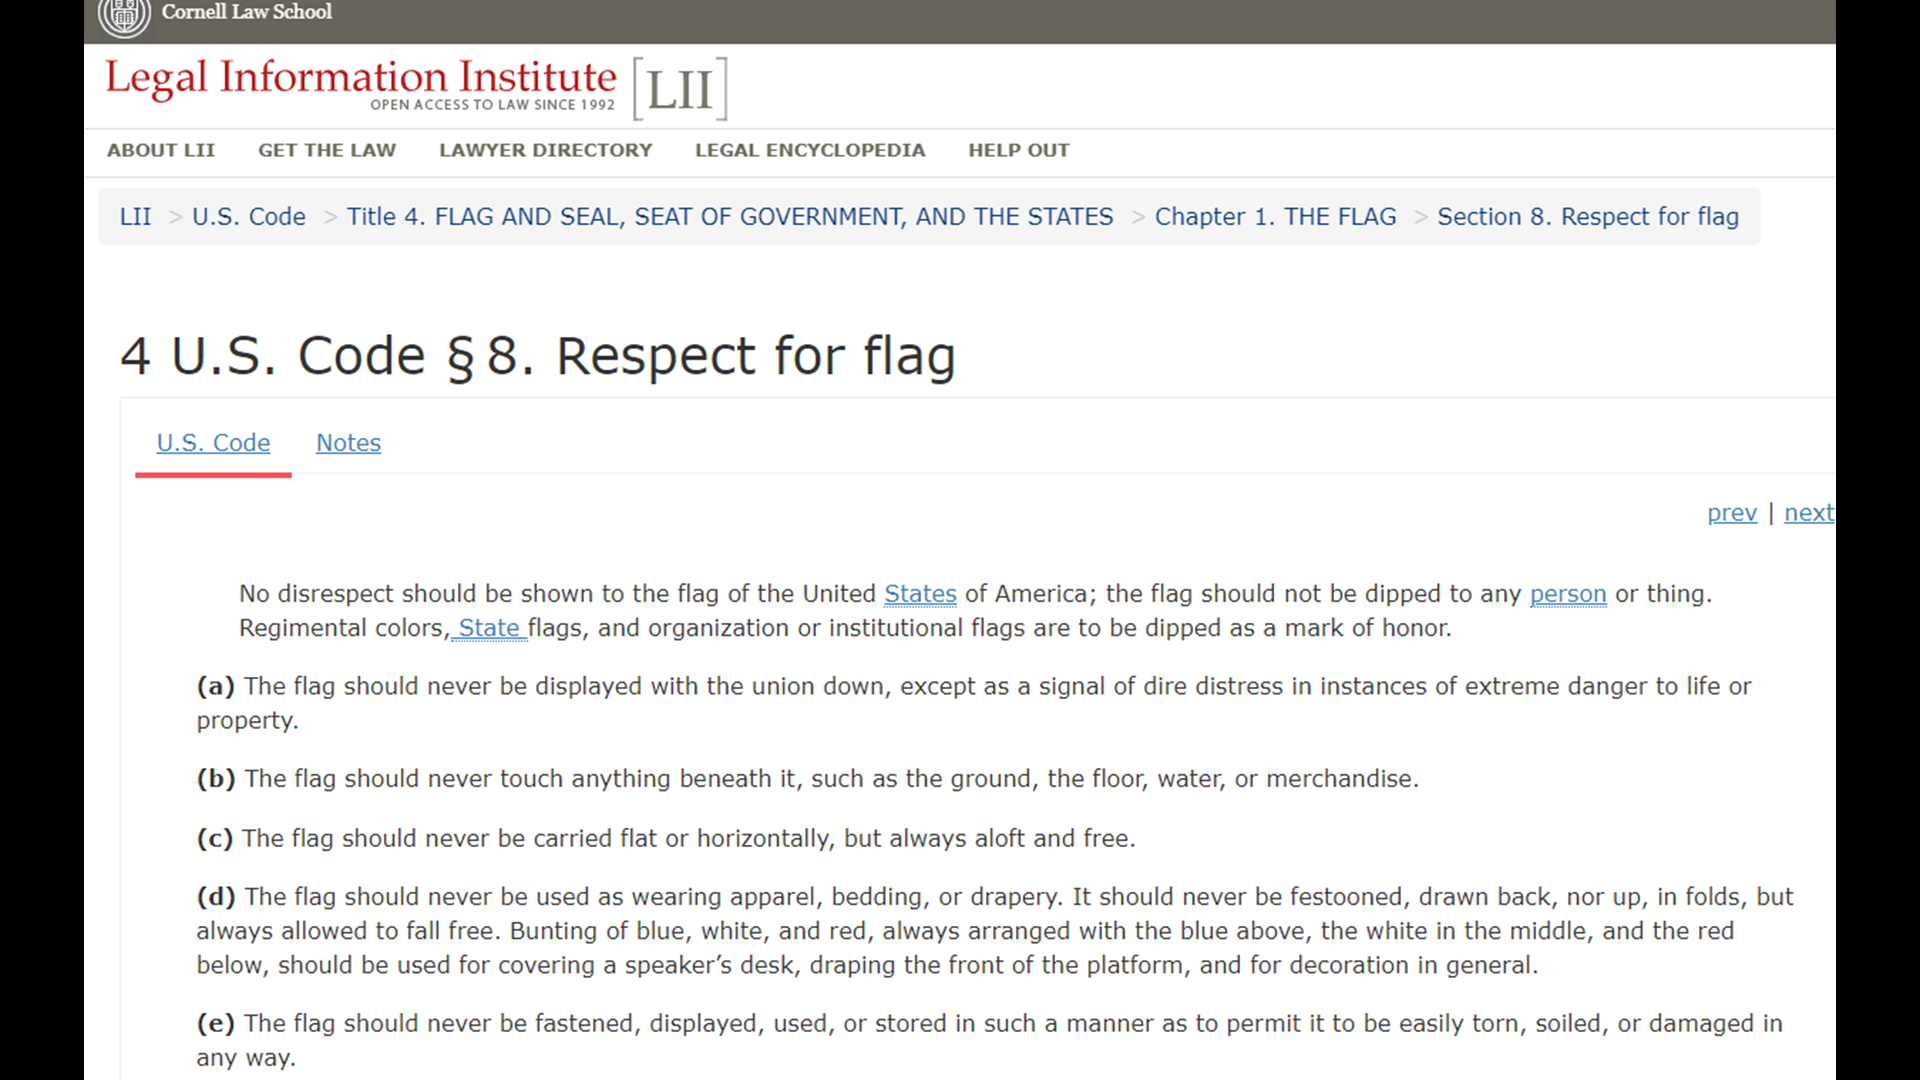
Task: Open the States definition link
Action: pyautogui.click(x=920, y=594)
